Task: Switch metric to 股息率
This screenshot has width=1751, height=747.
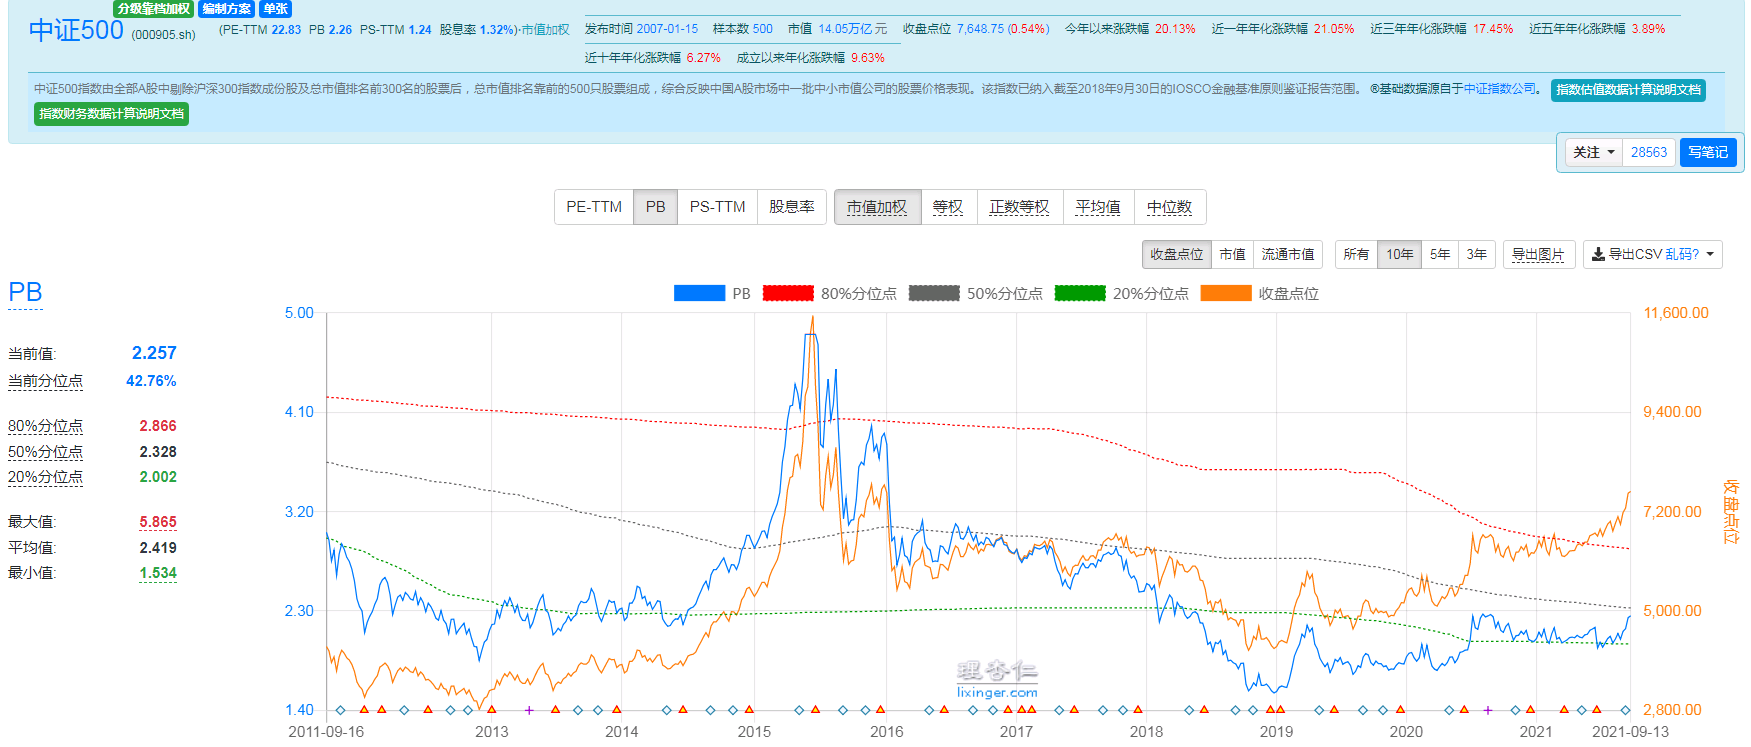Action: tap(792, 207)
